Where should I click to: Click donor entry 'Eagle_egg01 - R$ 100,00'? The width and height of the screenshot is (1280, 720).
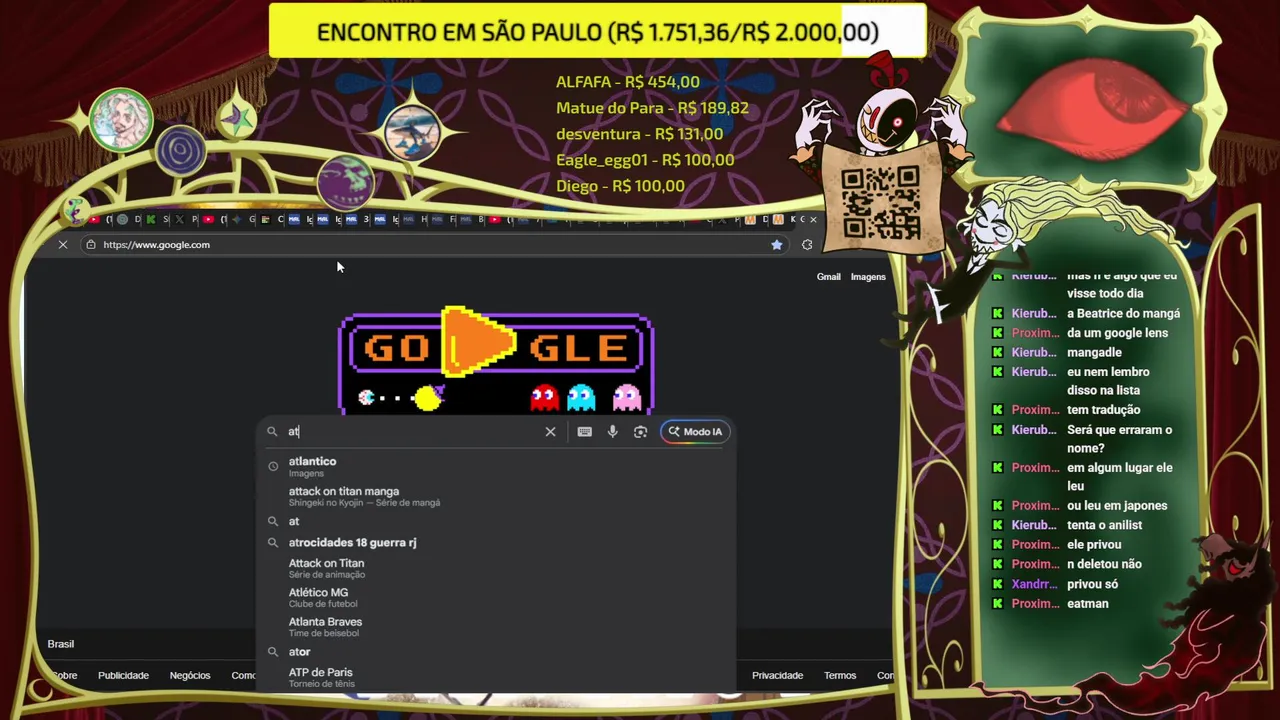645,160
